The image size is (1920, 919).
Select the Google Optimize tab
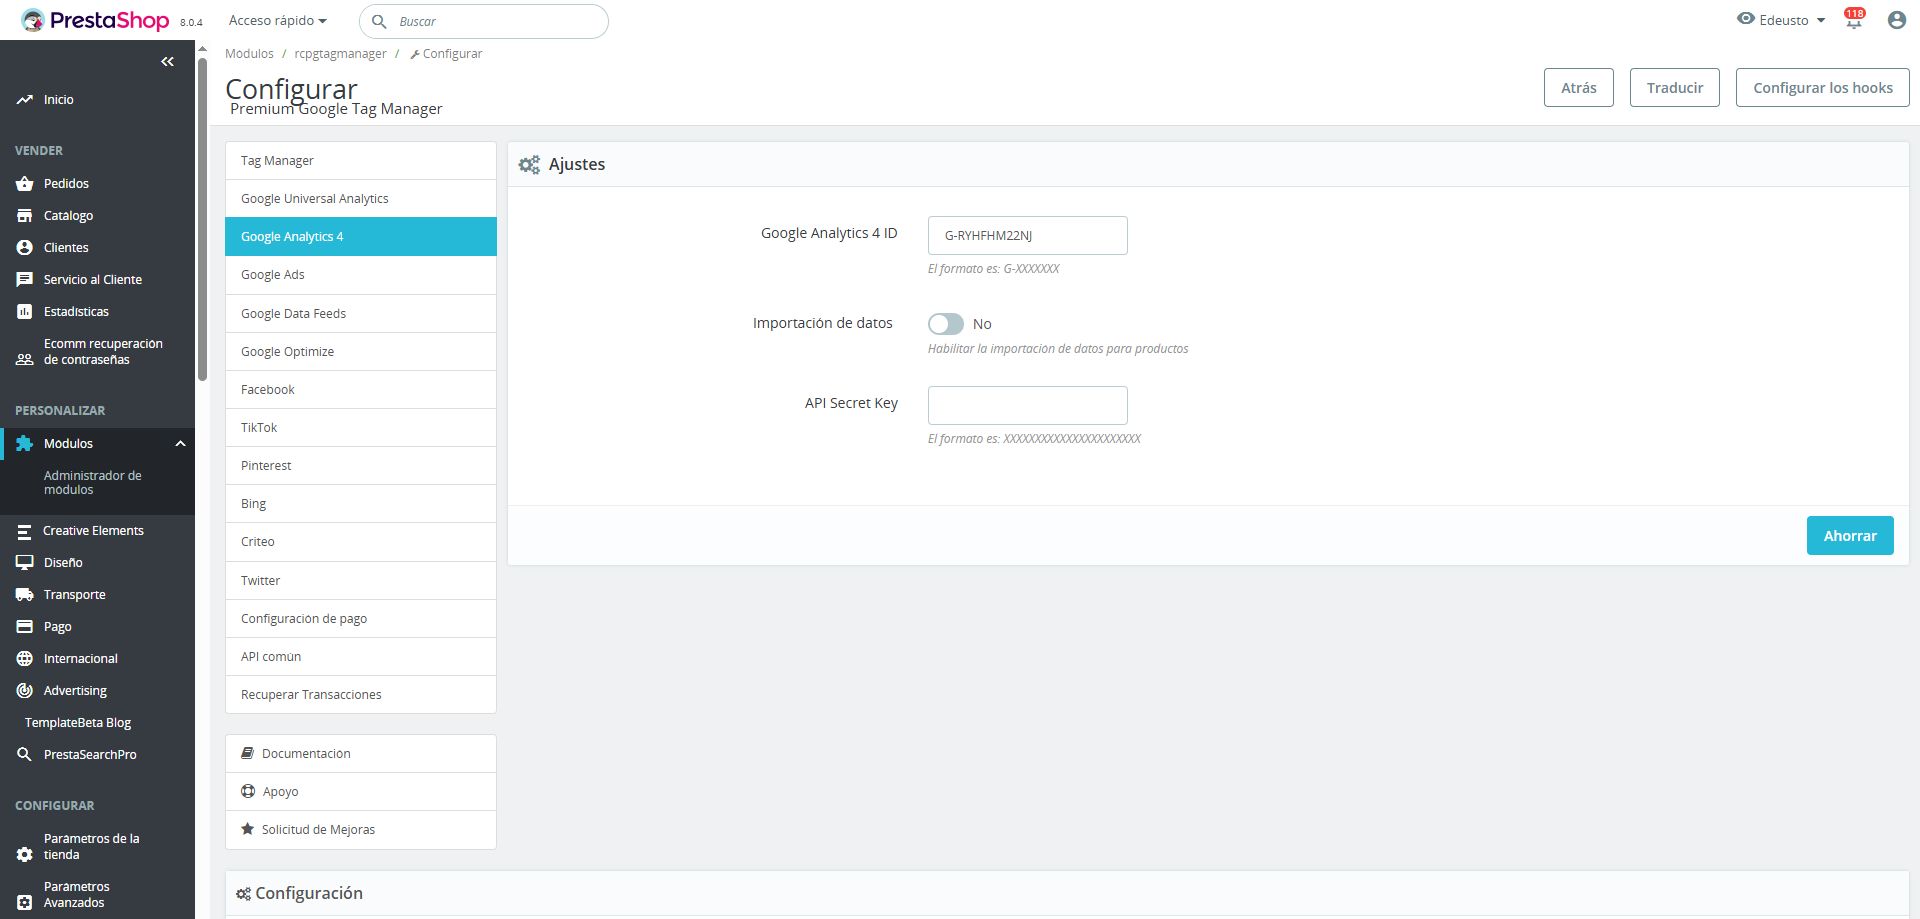click(x=361, y=352)
